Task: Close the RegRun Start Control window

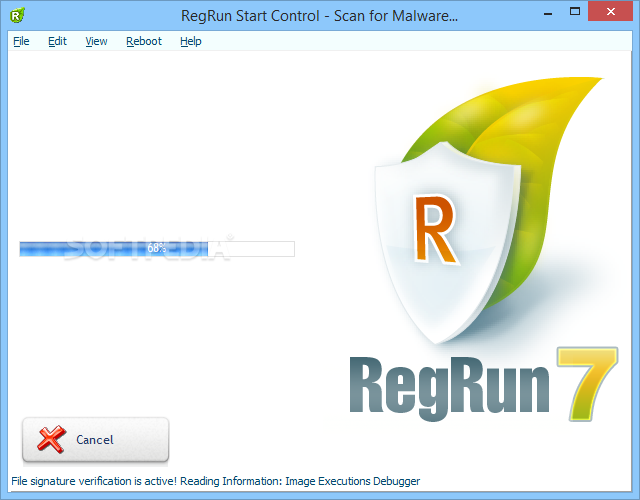Action: (x=611, y=11)
